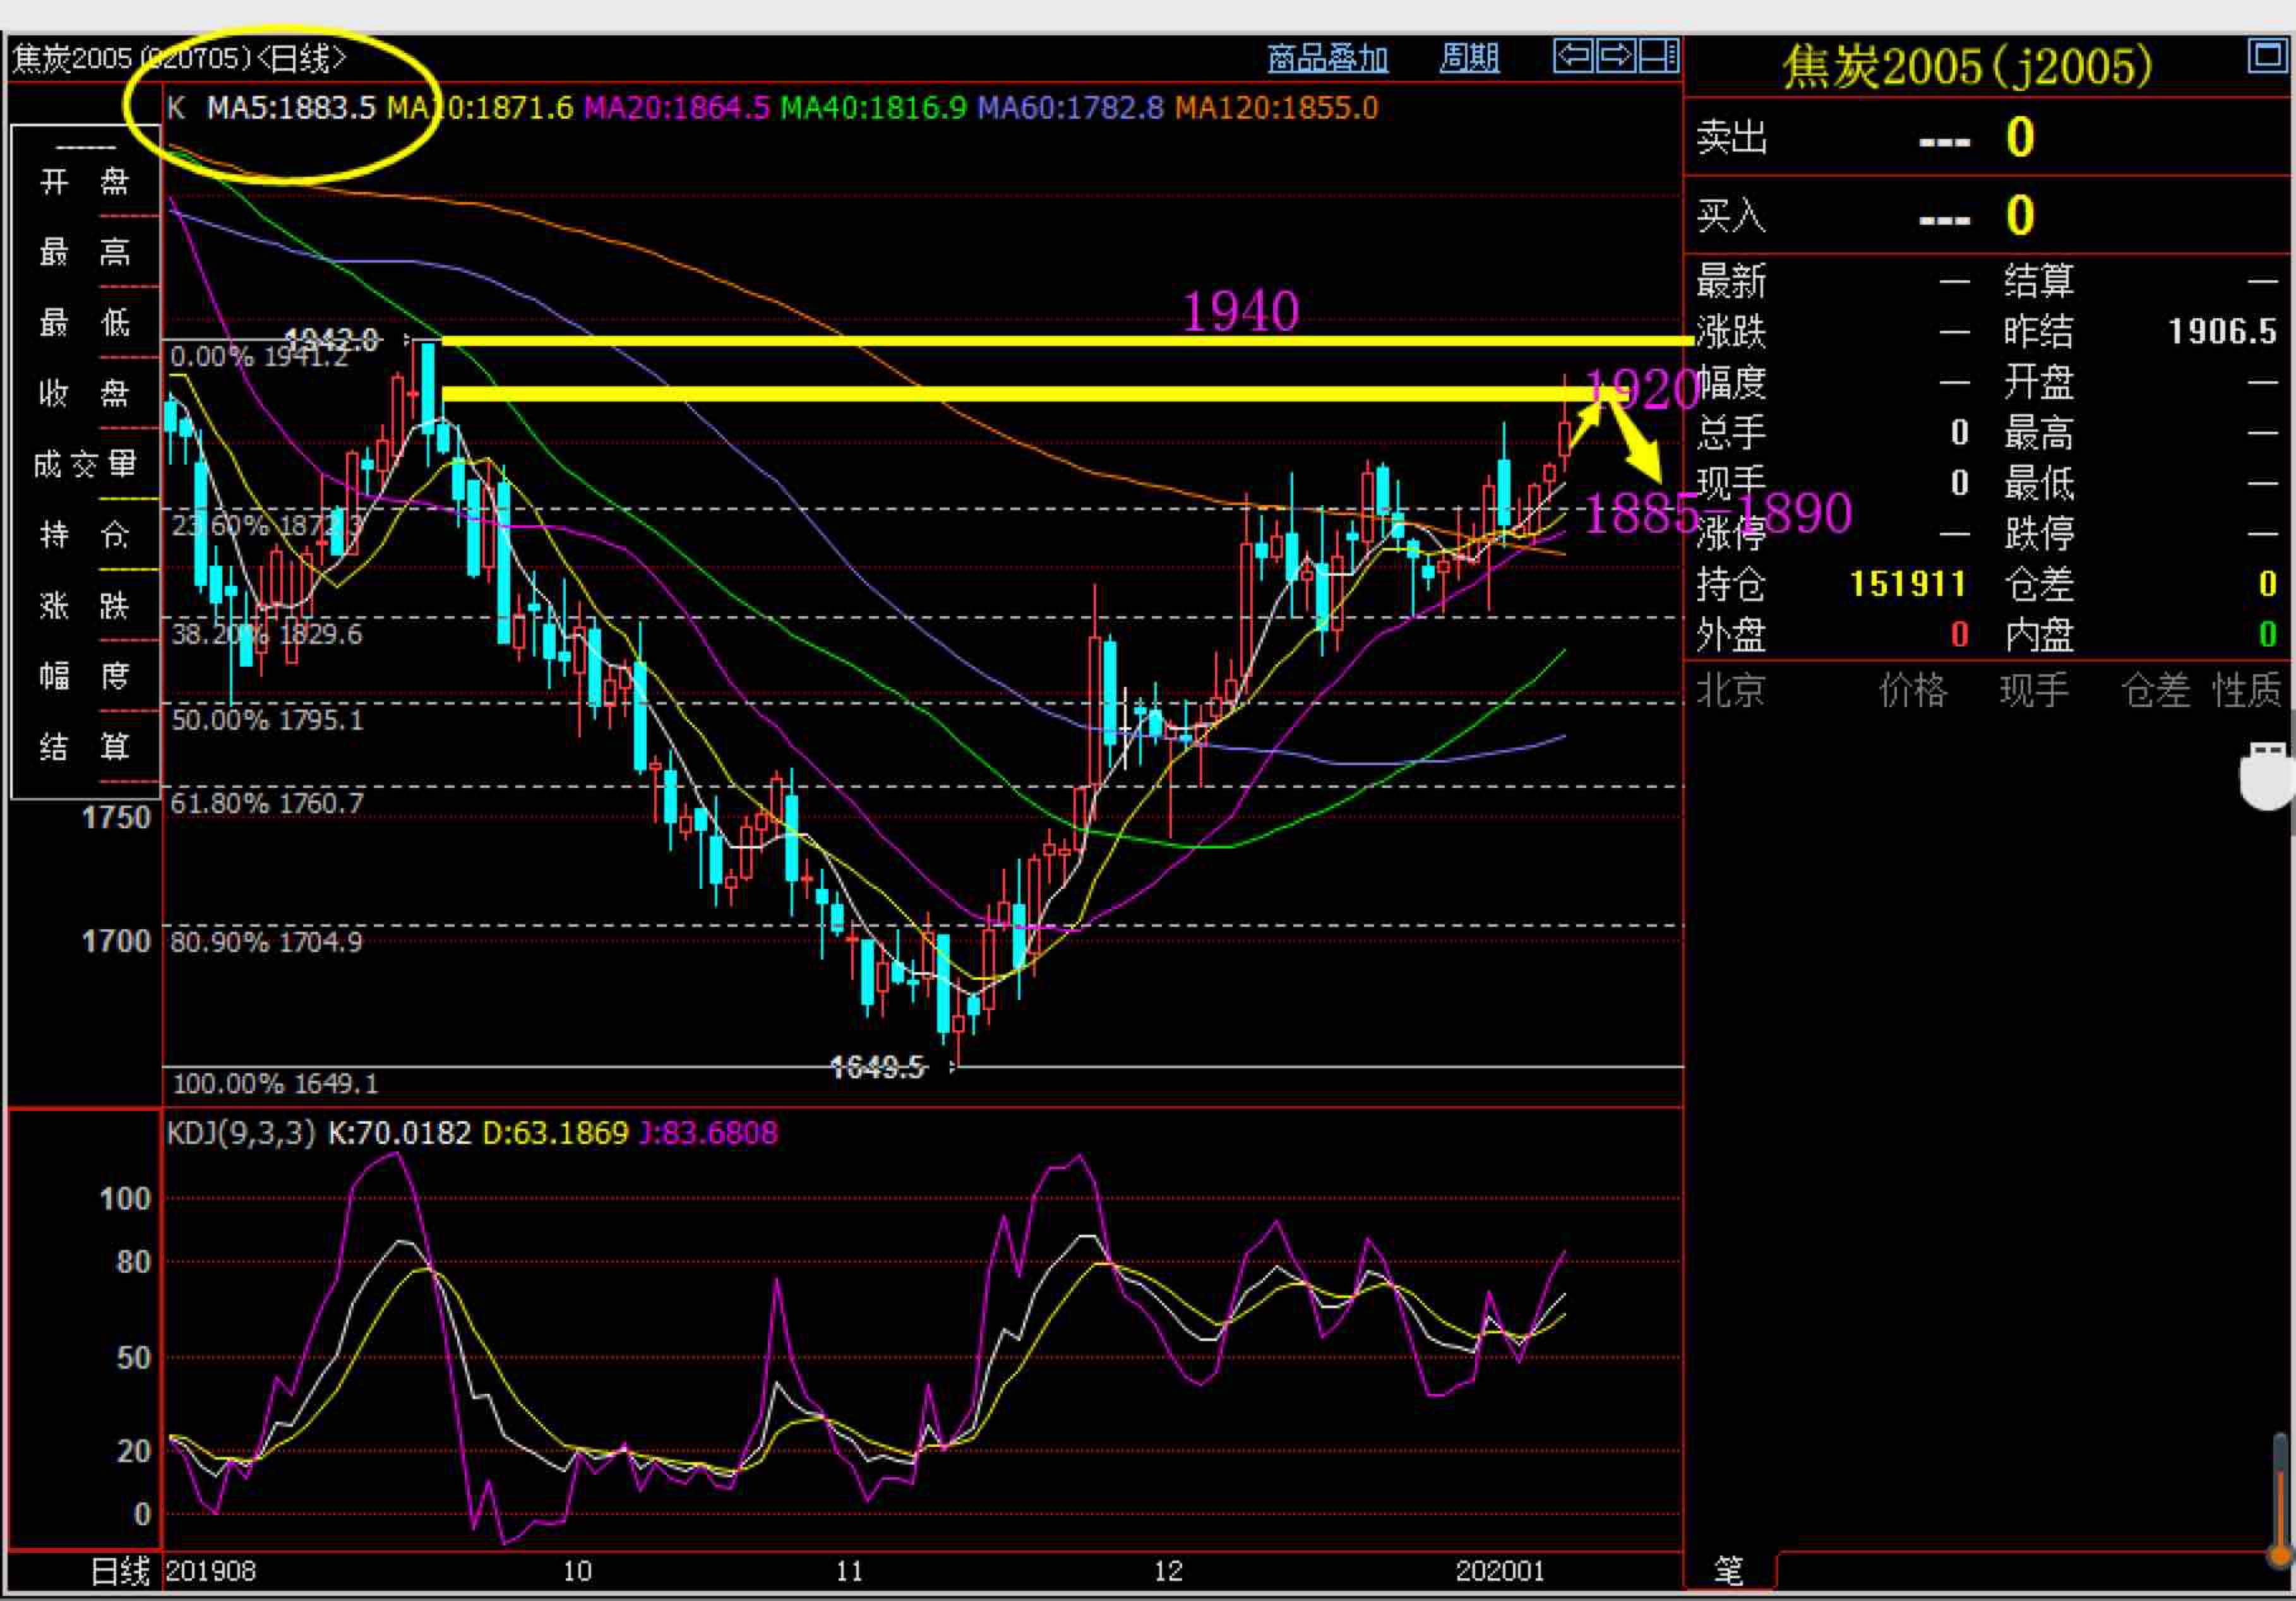
Task: Select the MA40:1816.9 indicator label
Action: 873,108
